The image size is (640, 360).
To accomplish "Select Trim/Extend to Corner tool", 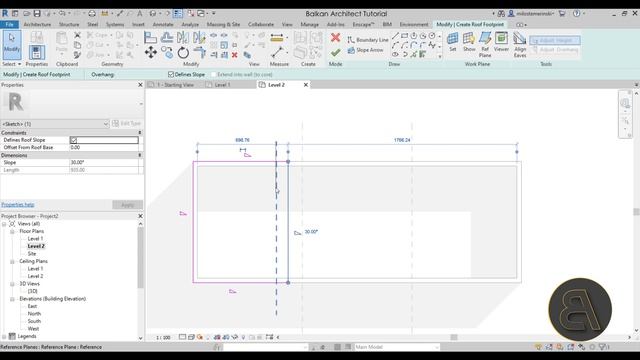I will coord(199,53).
